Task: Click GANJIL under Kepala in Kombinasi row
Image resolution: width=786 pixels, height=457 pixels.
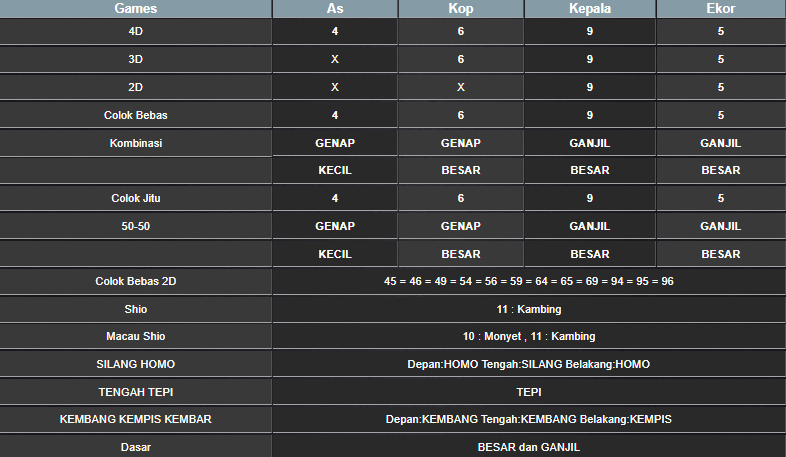Action: pyautogui.click(x=590, y=143)
